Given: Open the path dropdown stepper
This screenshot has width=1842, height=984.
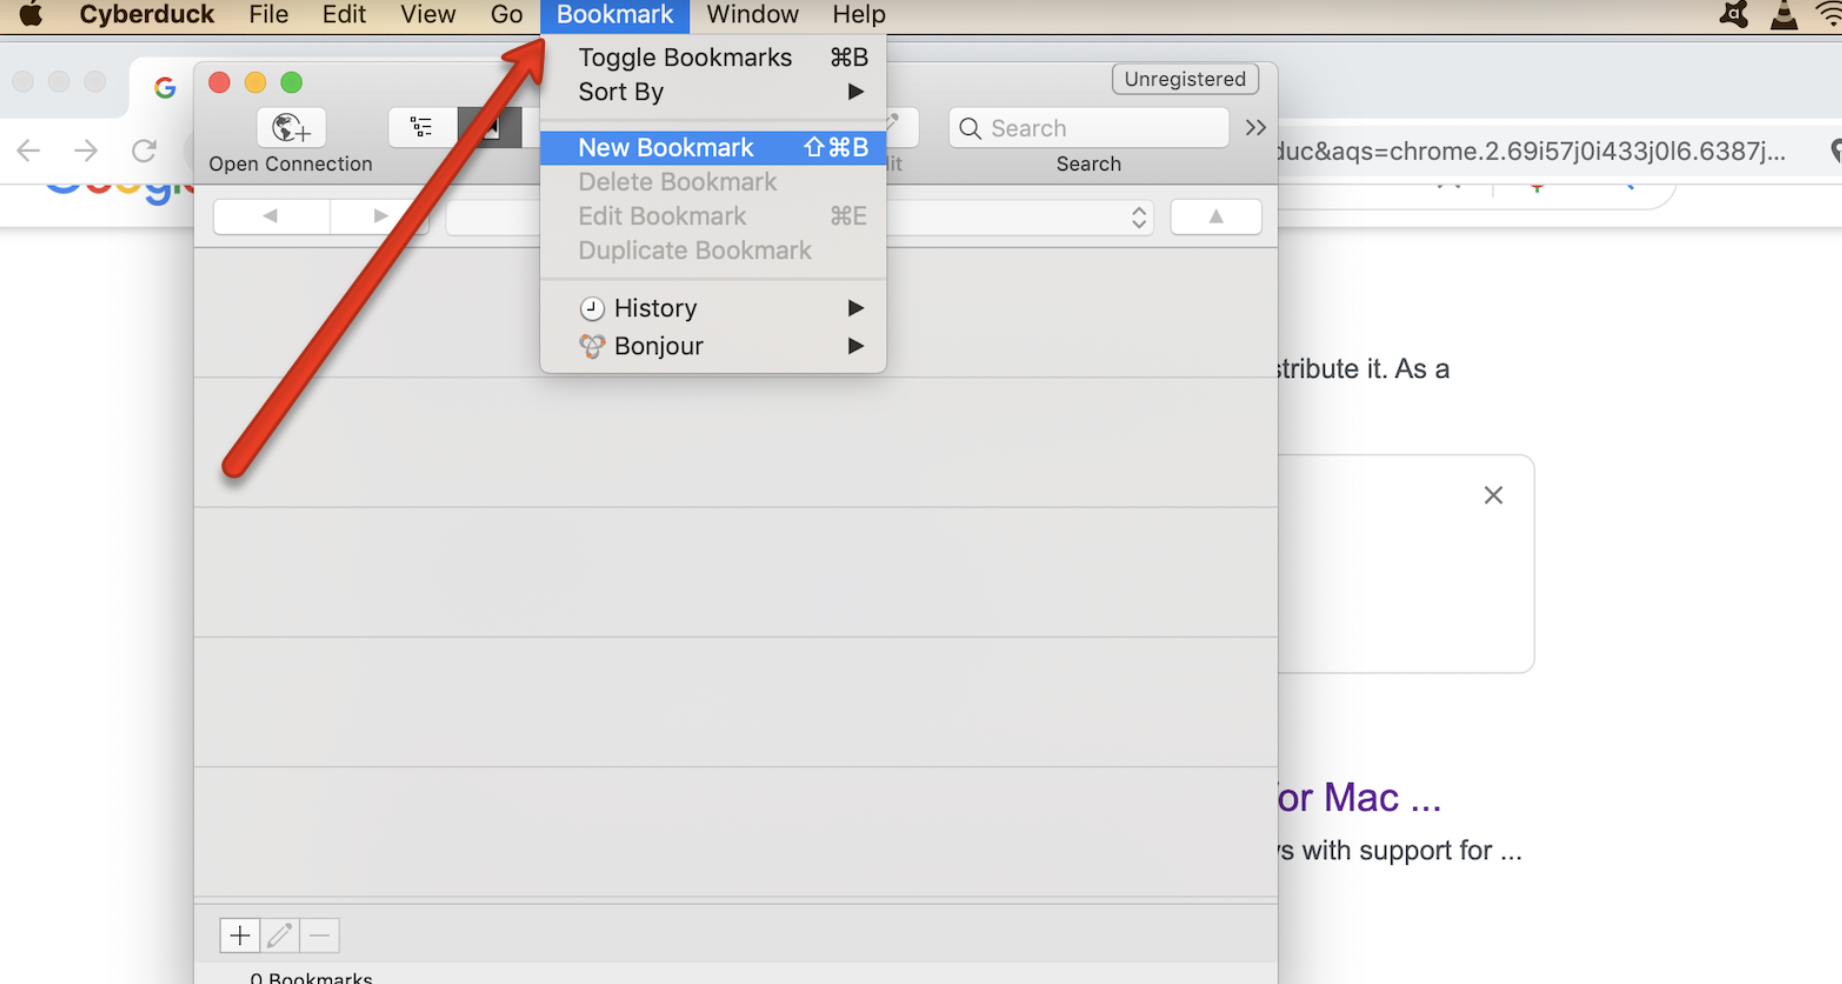Looking at the screenshot, I should 1139,217.
